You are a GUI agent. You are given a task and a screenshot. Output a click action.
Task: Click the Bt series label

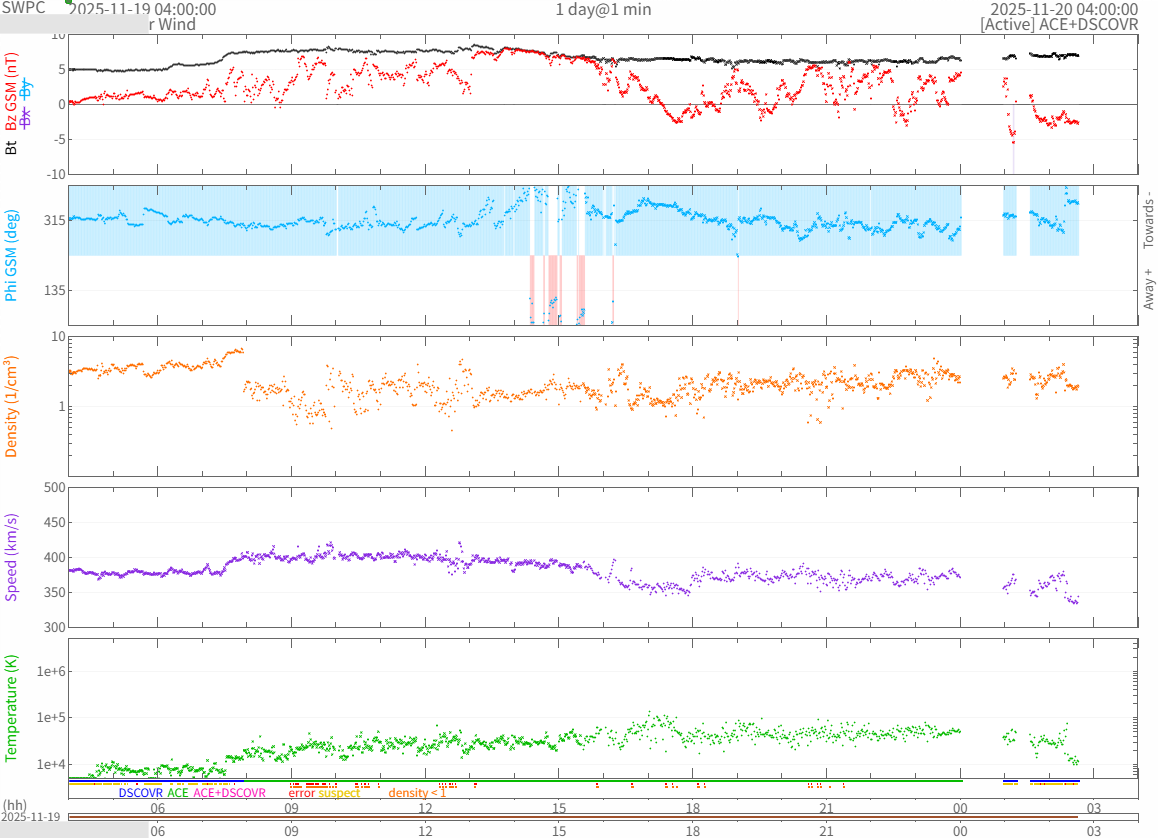click(x=12, y=147)
